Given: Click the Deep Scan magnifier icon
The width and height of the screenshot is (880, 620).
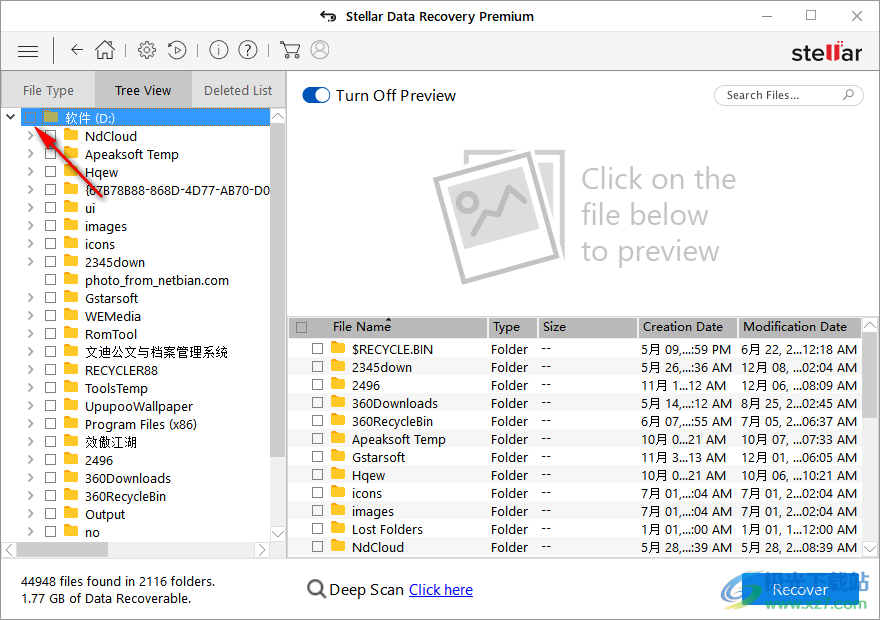Looking at the screenshot, I should coord(316,589).
